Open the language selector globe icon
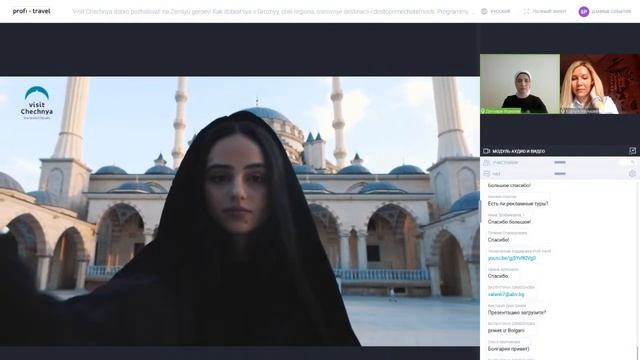The width and height of the screenshot is (640, 360). pyautogui.click(x=484, y=11)
